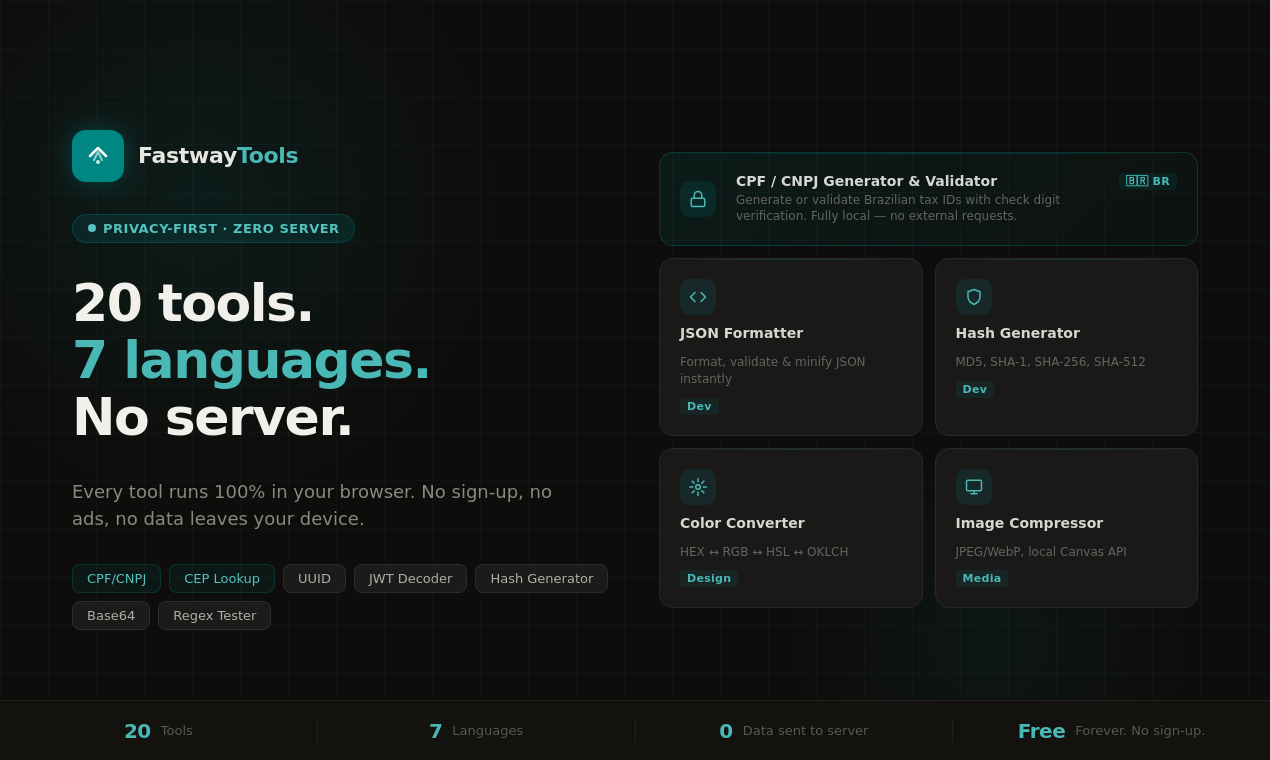The height and width of the screenshot is (760, 1270).
Task: Open the JSON Formatter card title
Action: click(741, 333)
